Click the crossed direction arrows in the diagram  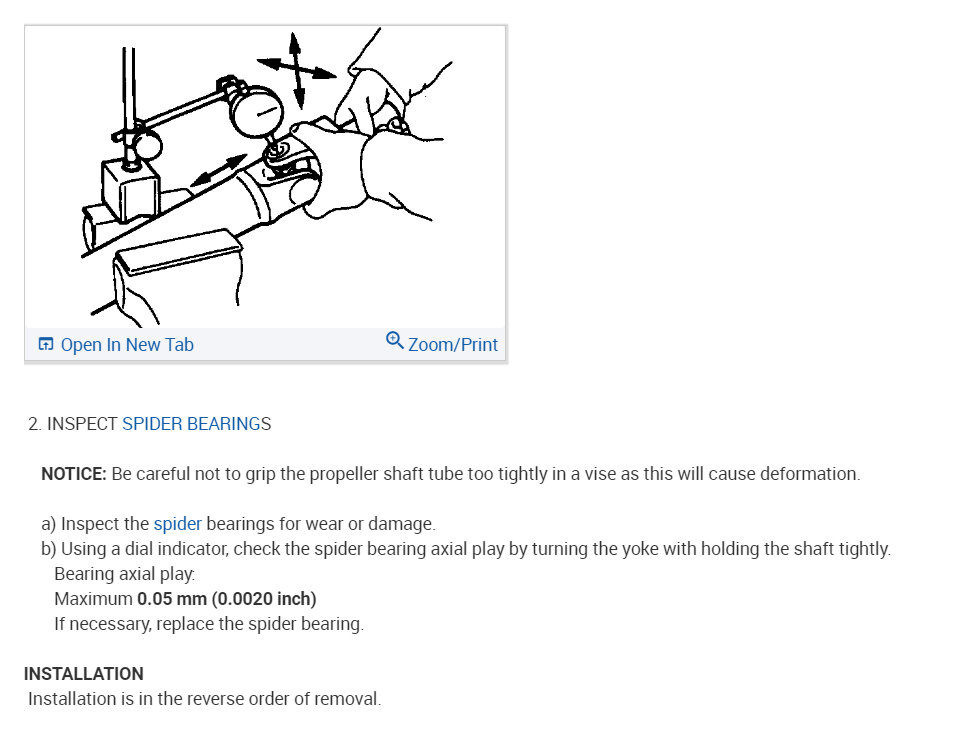297,70
